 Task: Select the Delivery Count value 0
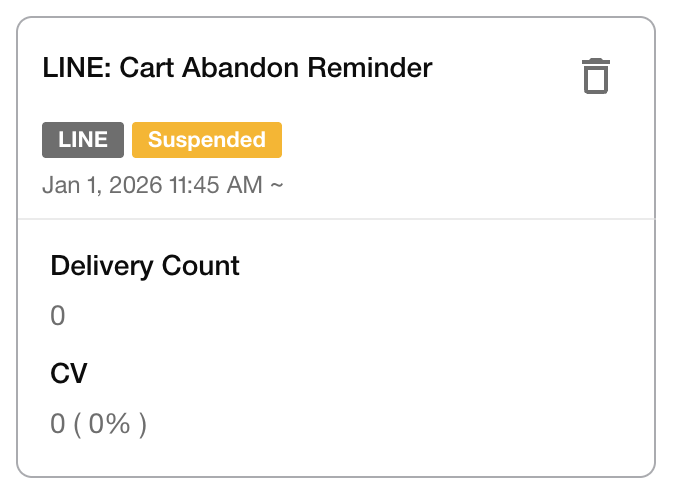[58, 316]
